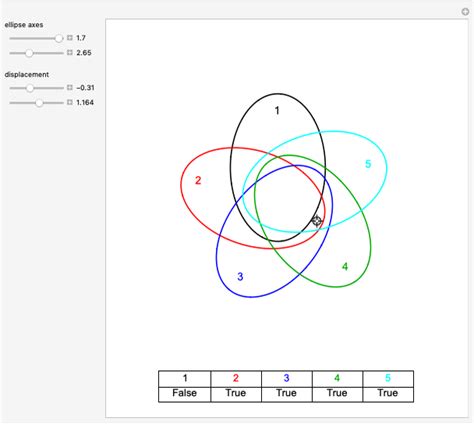Click the crosshair locator inside the ellipses
The image size is (474, 425).
pyautogui.click(x=317, y=221)
